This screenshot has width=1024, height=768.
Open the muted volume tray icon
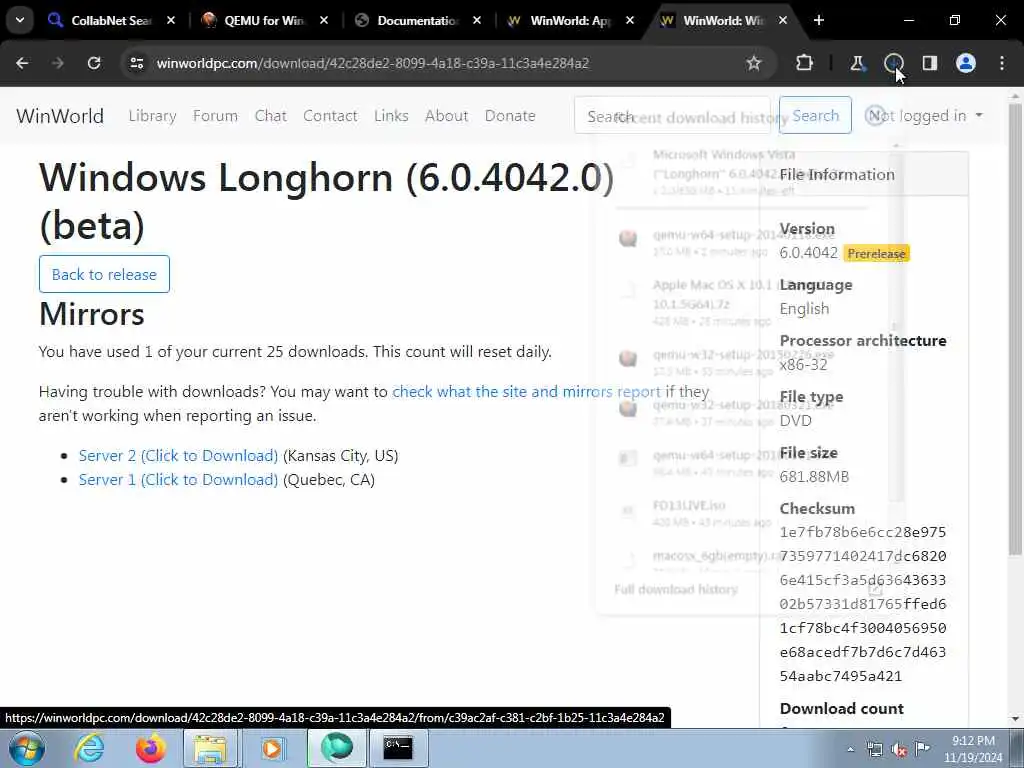coord(899,749)
